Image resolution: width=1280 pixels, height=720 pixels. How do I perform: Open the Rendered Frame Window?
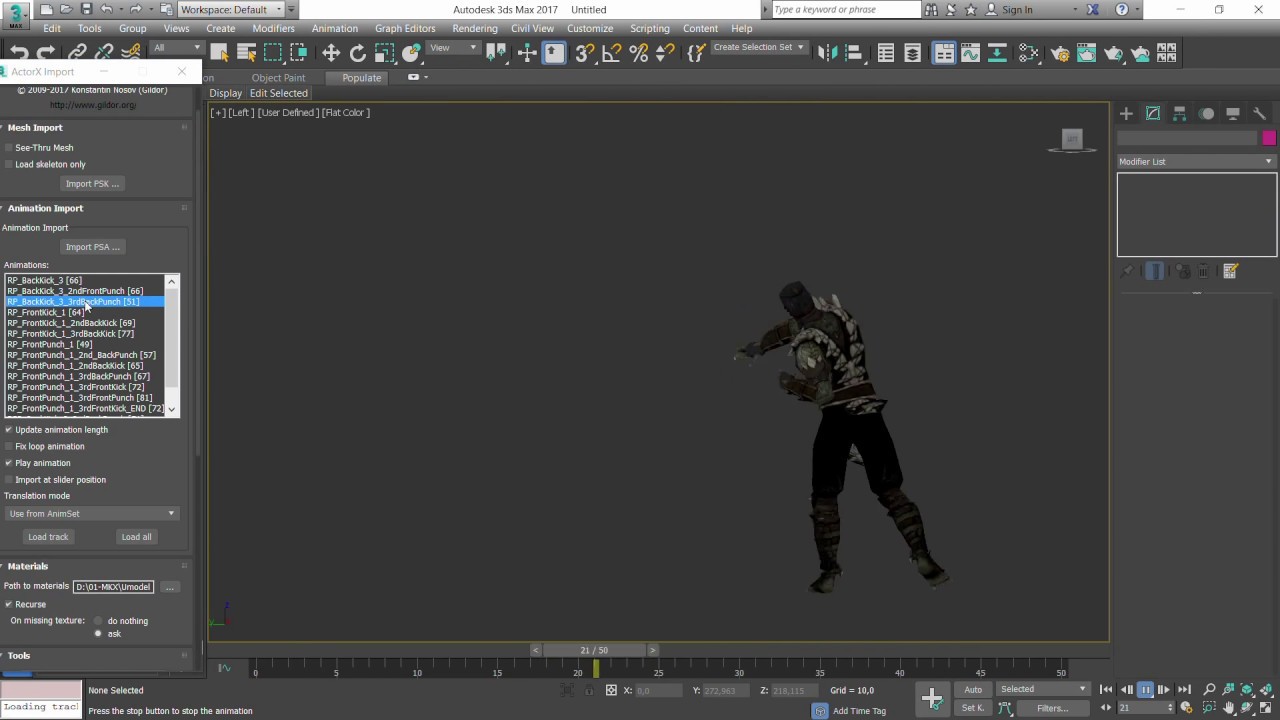click(1086, 53)
